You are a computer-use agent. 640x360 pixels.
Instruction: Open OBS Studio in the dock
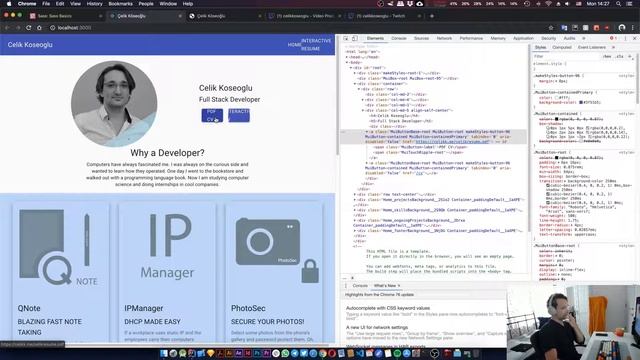coord(435,353)
